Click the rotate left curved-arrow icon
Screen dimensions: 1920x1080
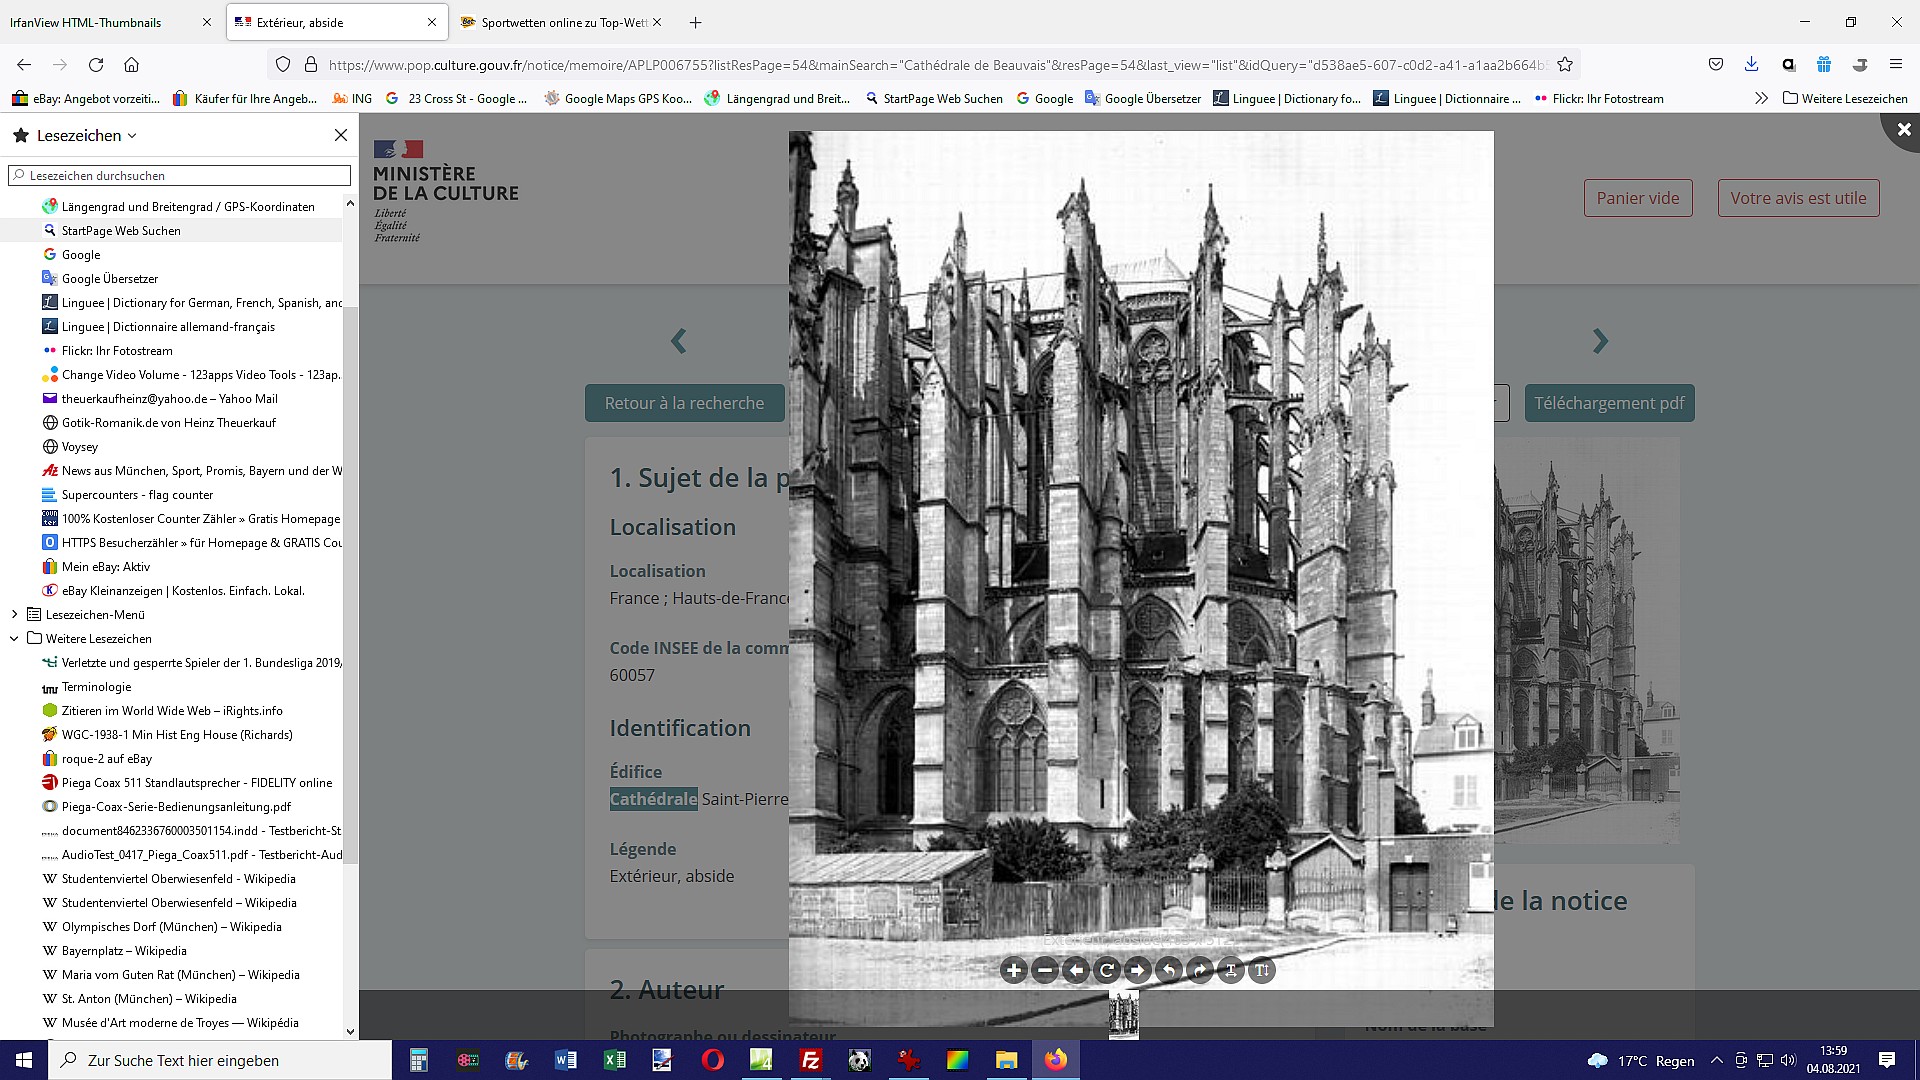pyautogui.click(x=1168, y=970)
